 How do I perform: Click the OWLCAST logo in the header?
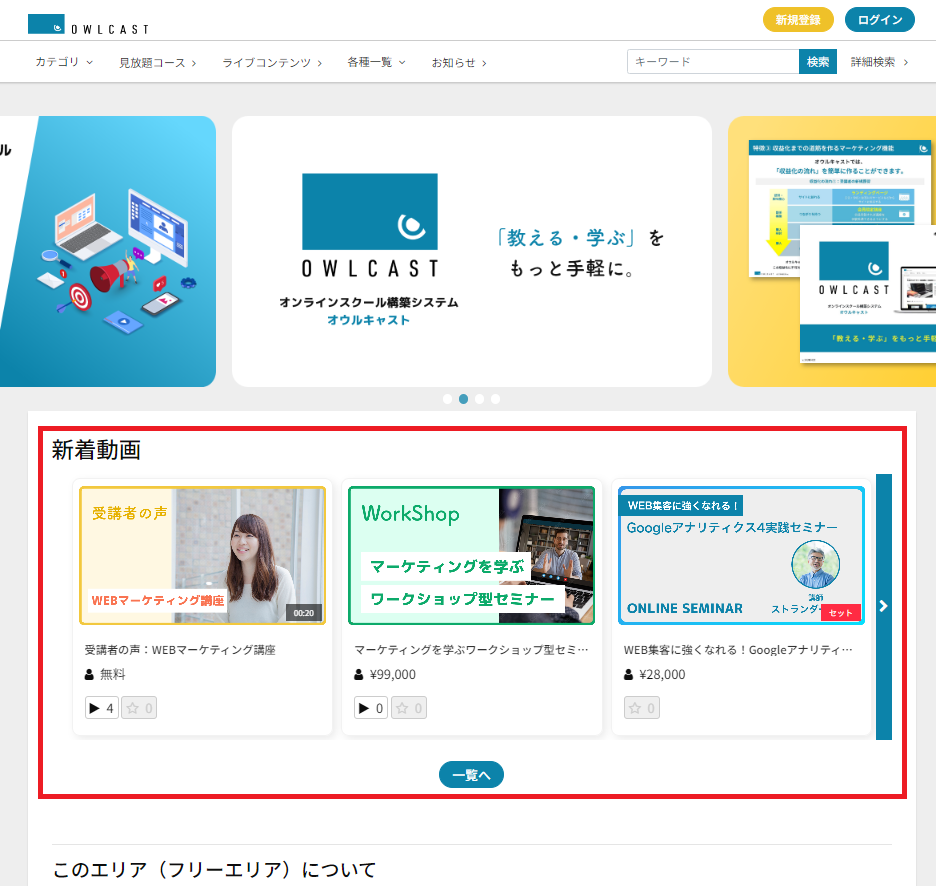click(88, 24)
